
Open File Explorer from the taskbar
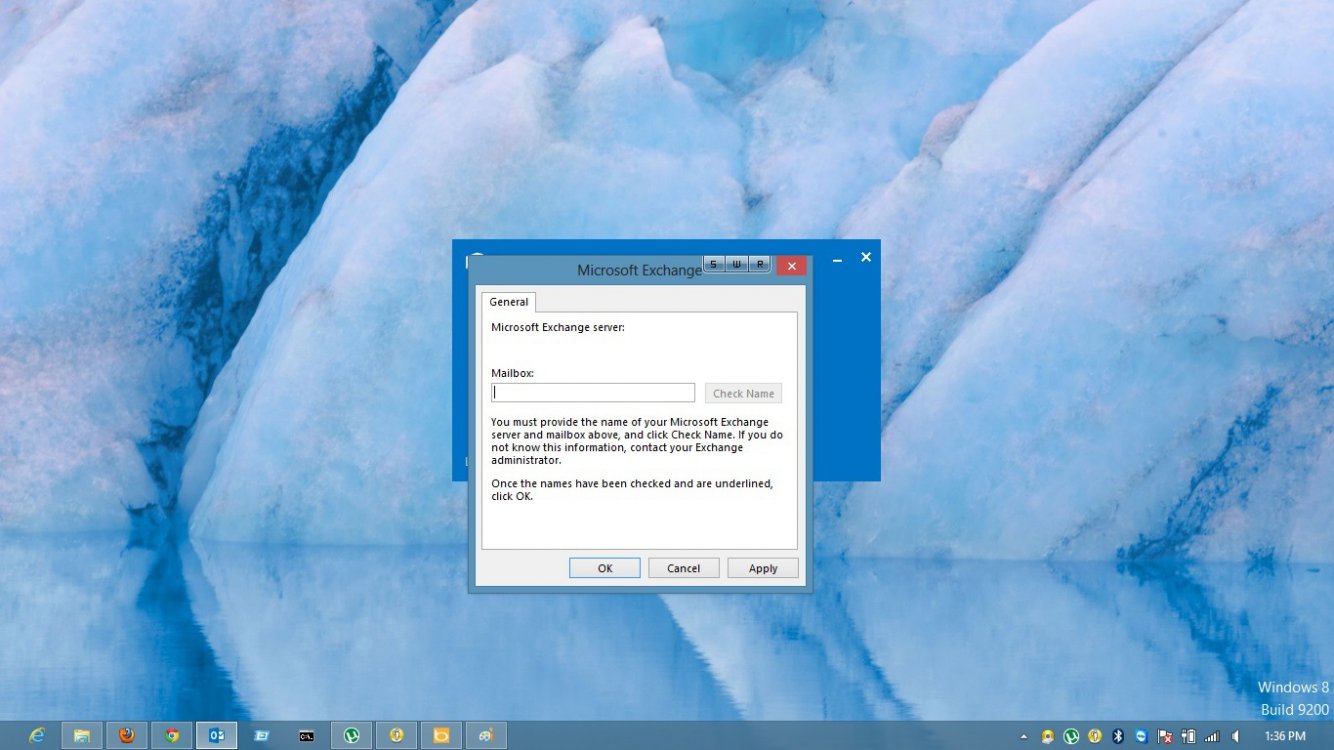point(82,735)
